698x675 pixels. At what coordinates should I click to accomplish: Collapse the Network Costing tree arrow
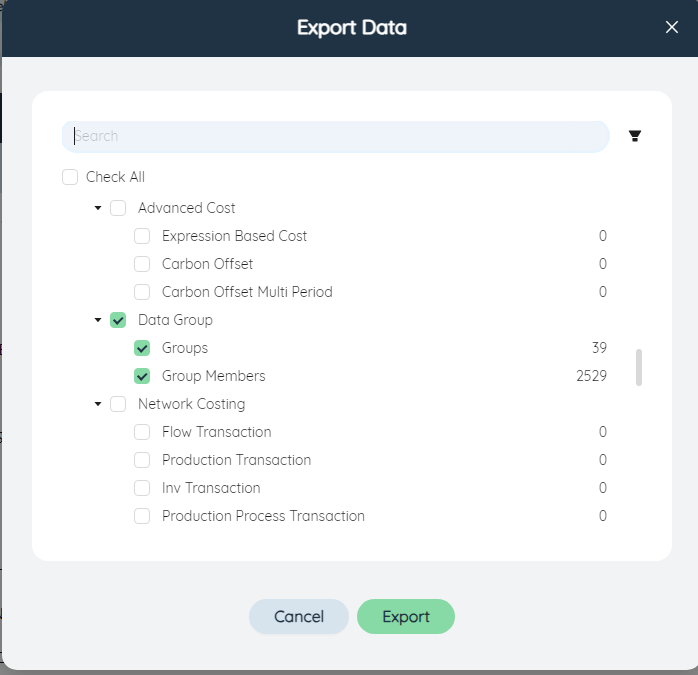(x=98, y=404)
